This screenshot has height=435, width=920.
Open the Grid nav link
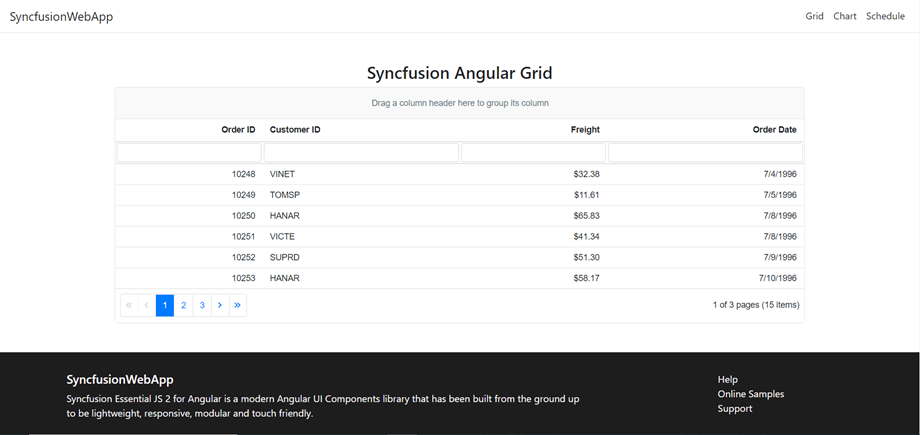click(x=814, y=16)
